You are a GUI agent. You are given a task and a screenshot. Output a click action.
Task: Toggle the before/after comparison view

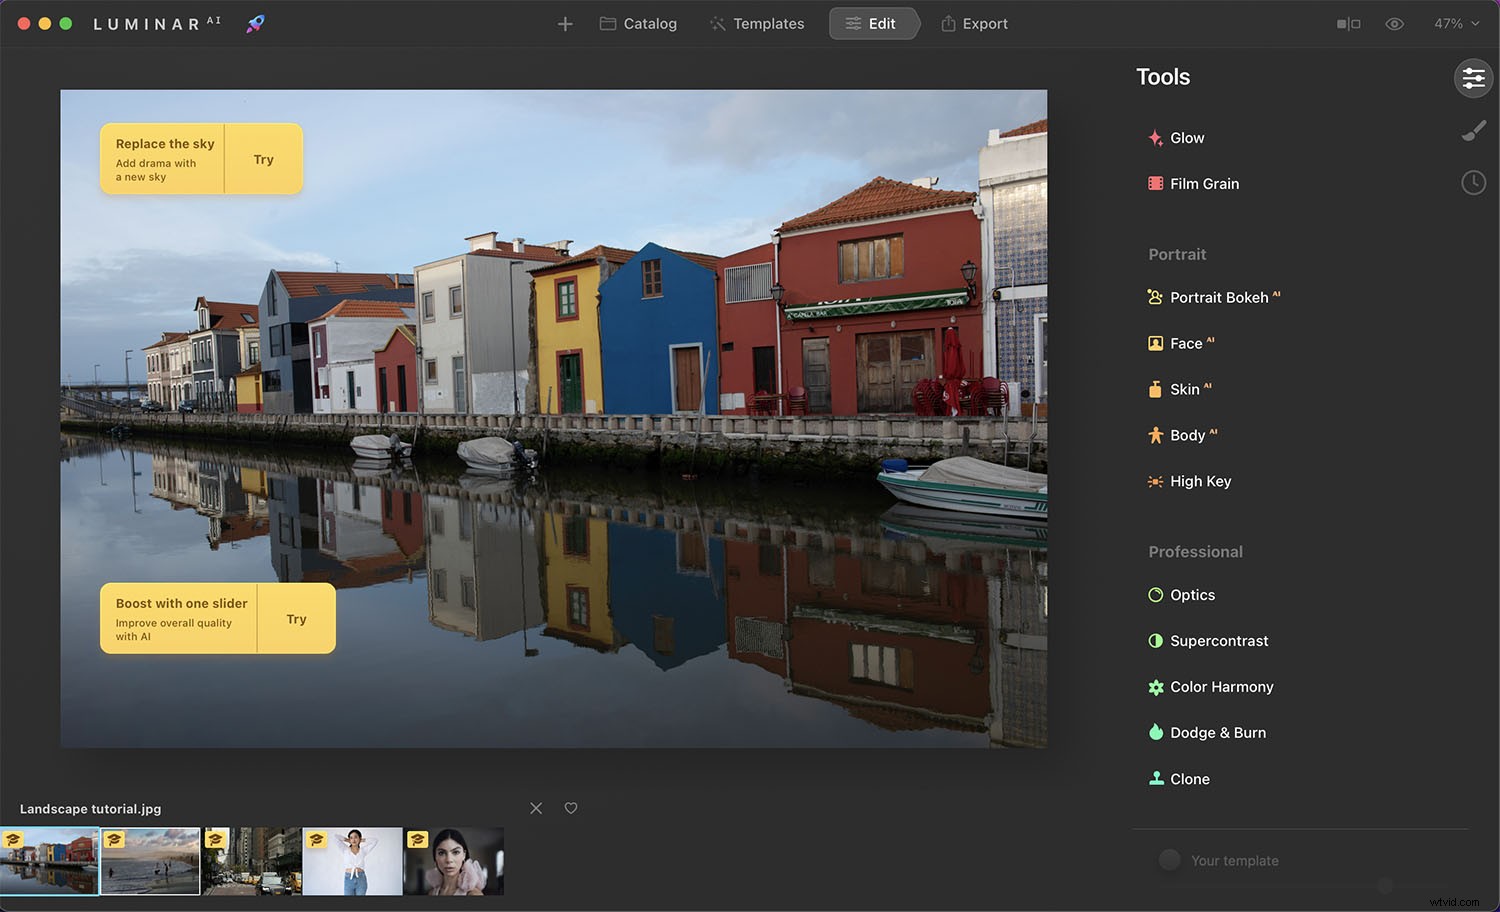click(x=1349, y=23)
